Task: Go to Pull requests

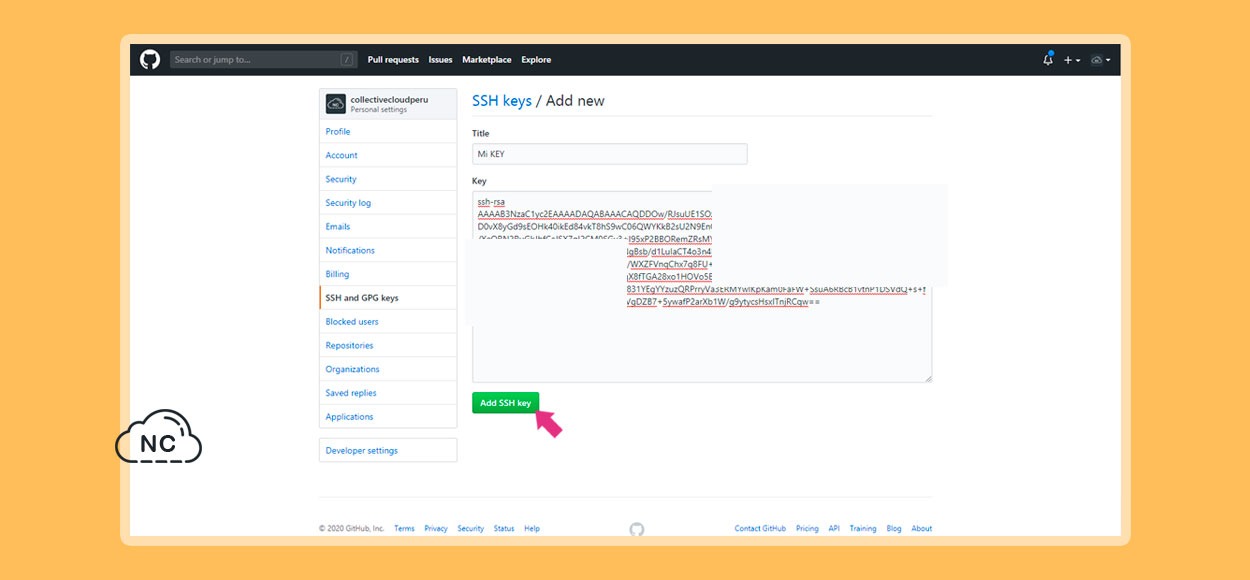Action: click(x=393, y=60)
